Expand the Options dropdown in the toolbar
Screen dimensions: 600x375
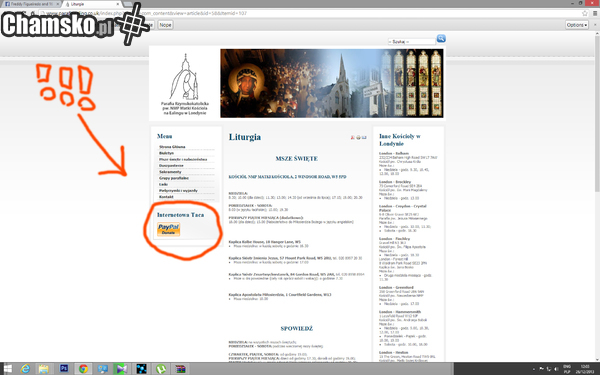[x=577, y=25]
